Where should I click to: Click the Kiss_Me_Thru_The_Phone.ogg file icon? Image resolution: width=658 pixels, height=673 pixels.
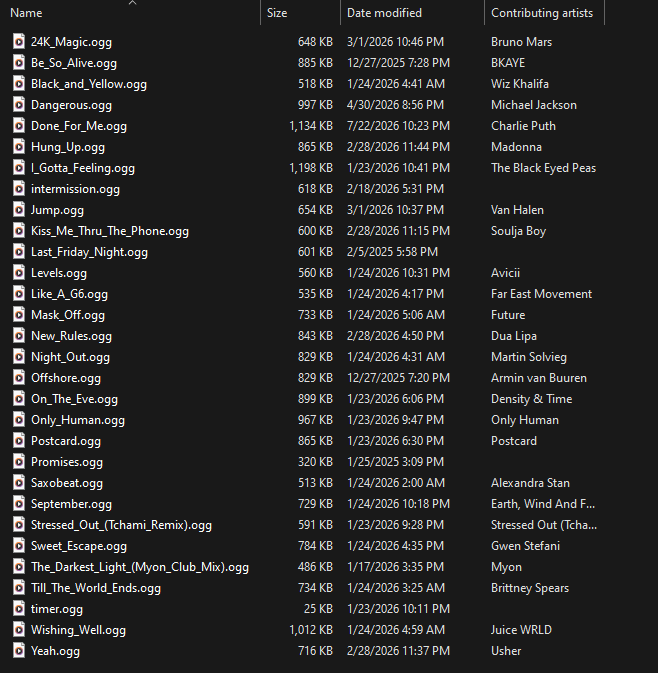(18, 231)
